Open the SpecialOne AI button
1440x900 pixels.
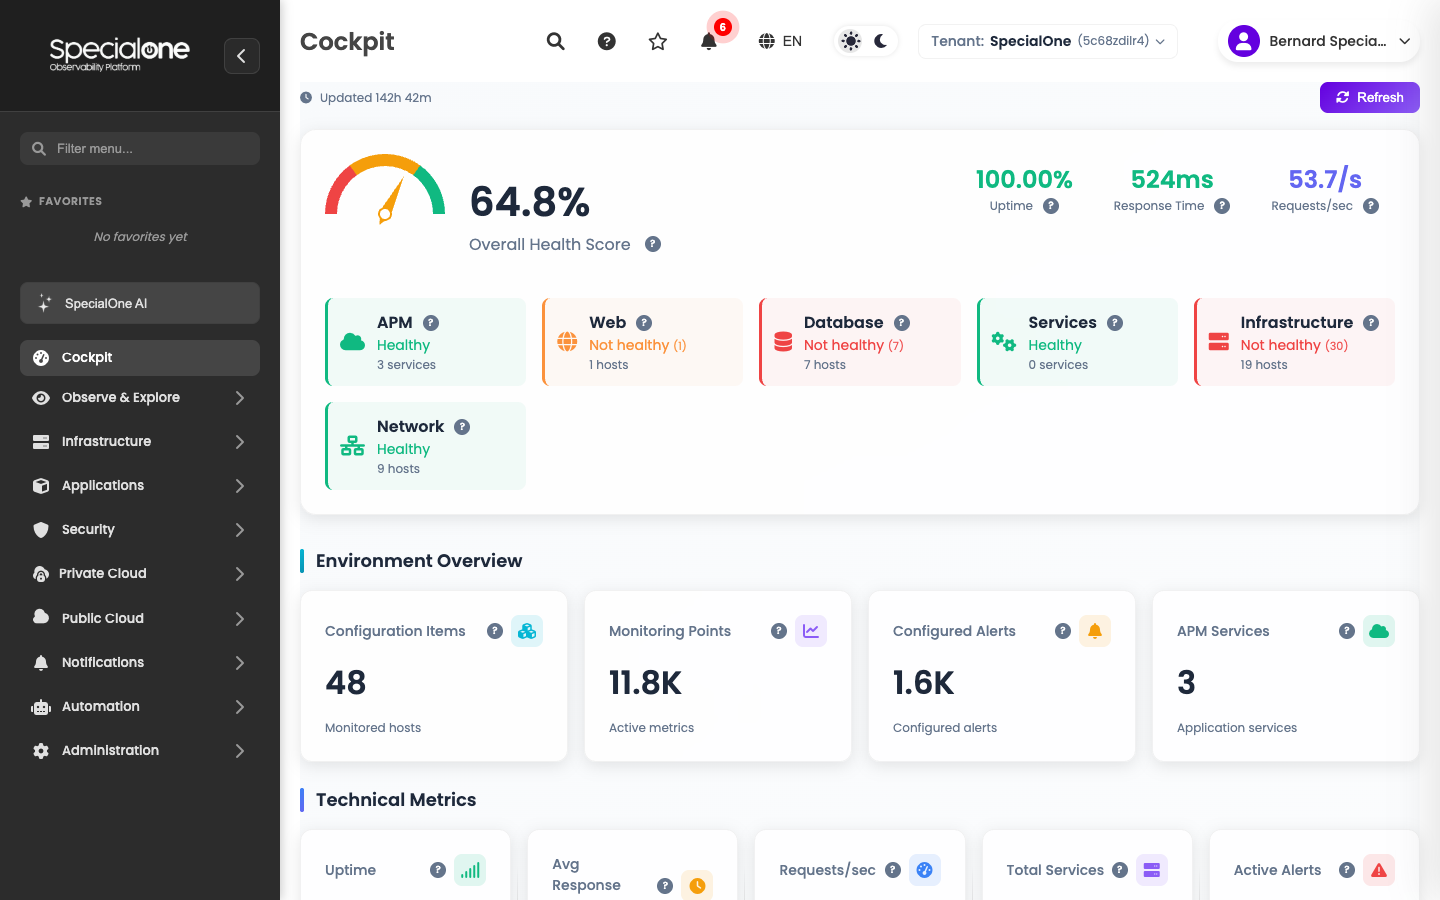(140, 303)
